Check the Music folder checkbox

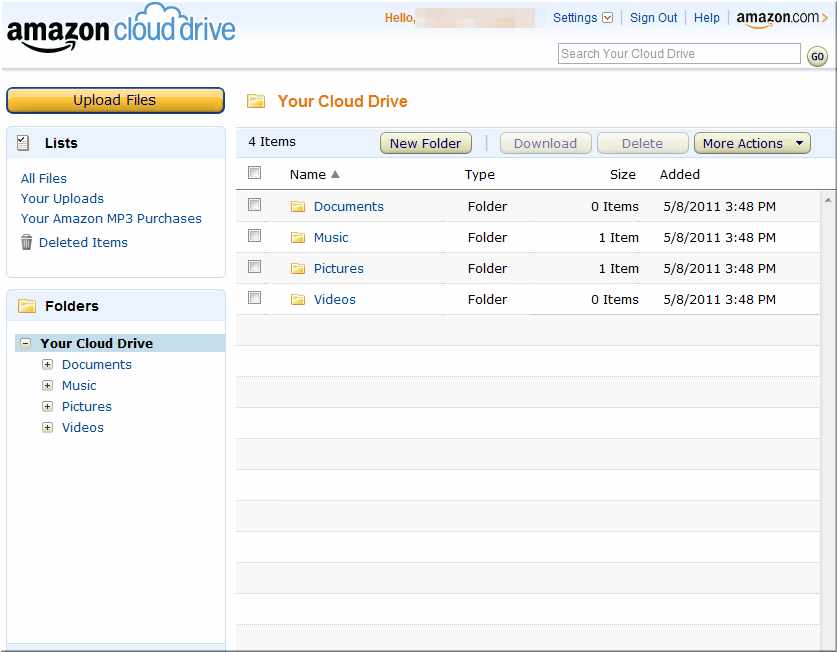pos(255,235)
